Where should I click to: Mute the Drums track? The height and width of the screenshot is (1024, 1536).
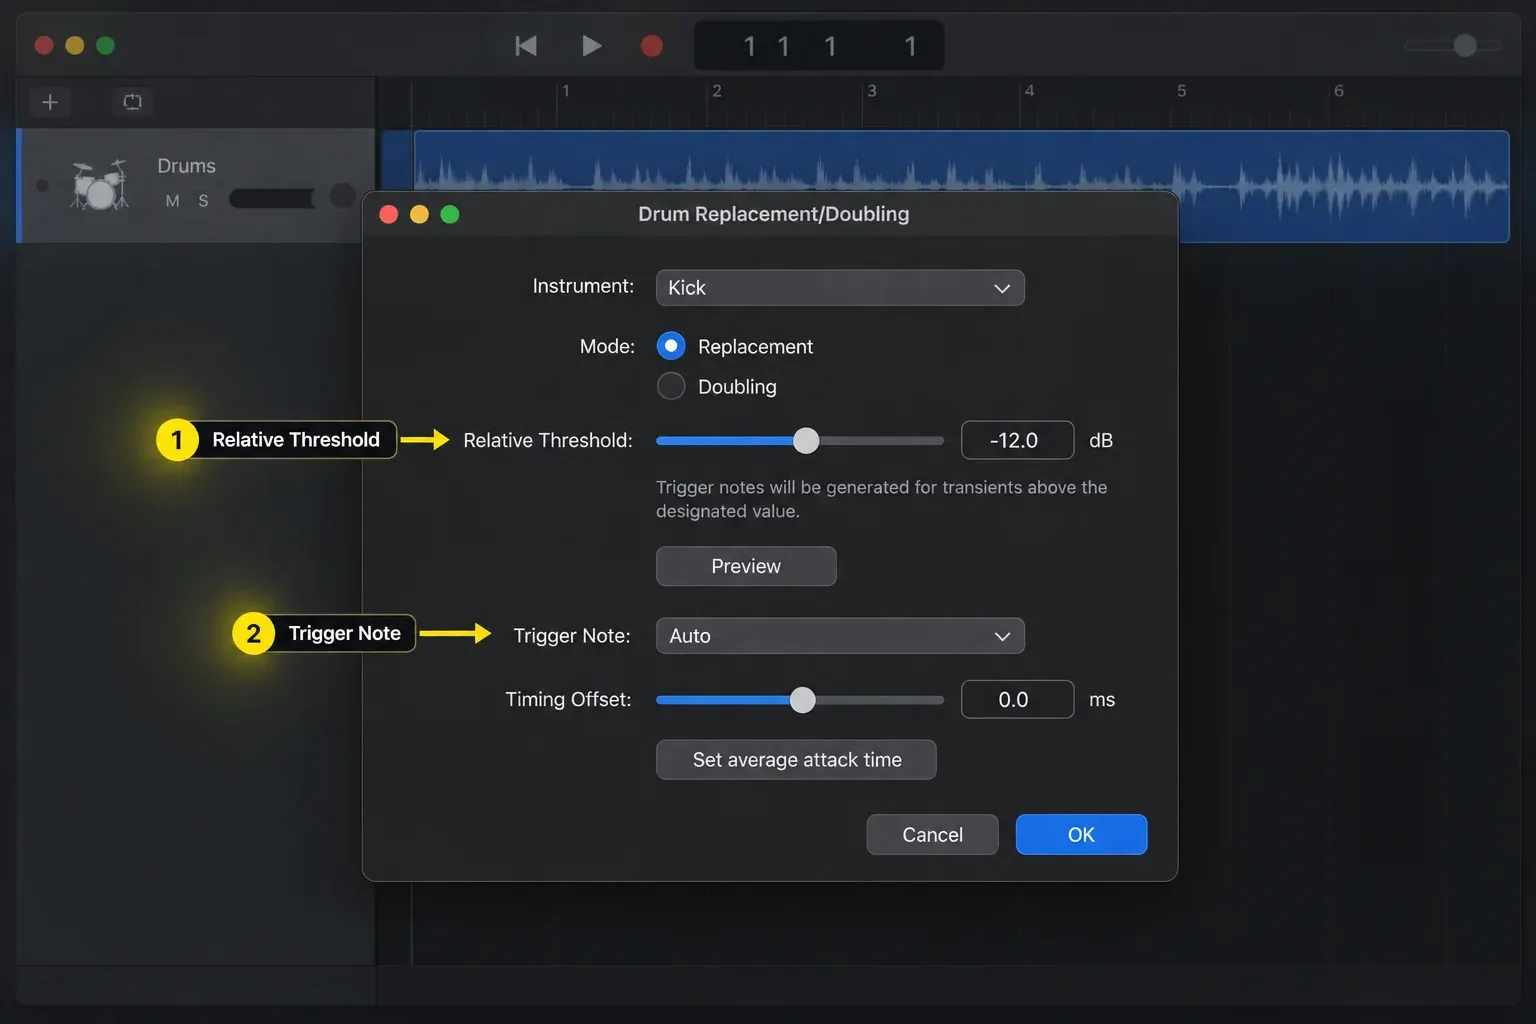click(172, 201)
